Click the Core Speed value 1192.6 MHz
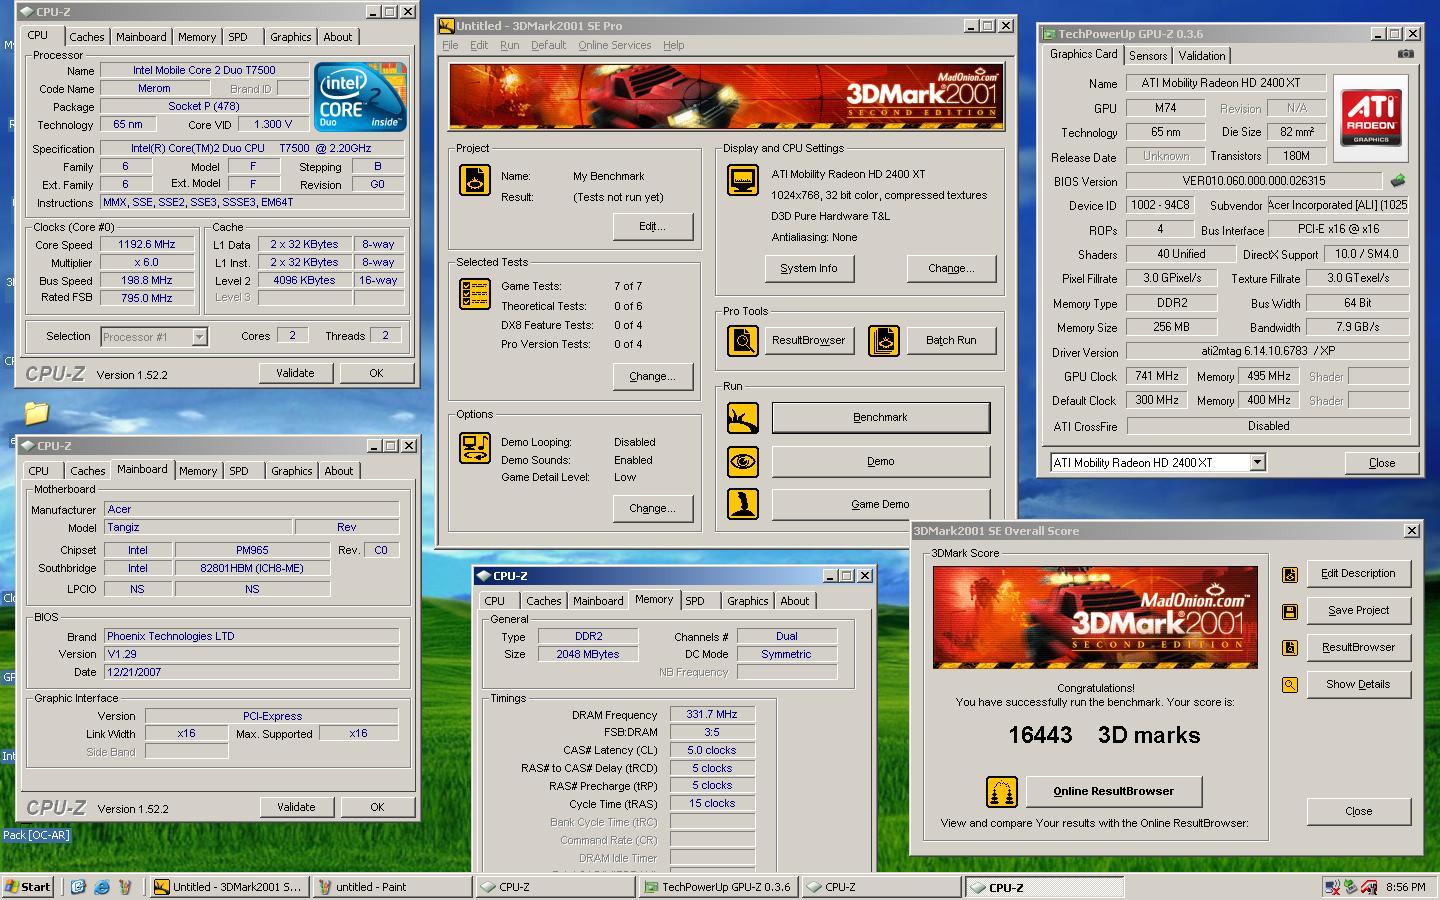 (x=147, y=244)
